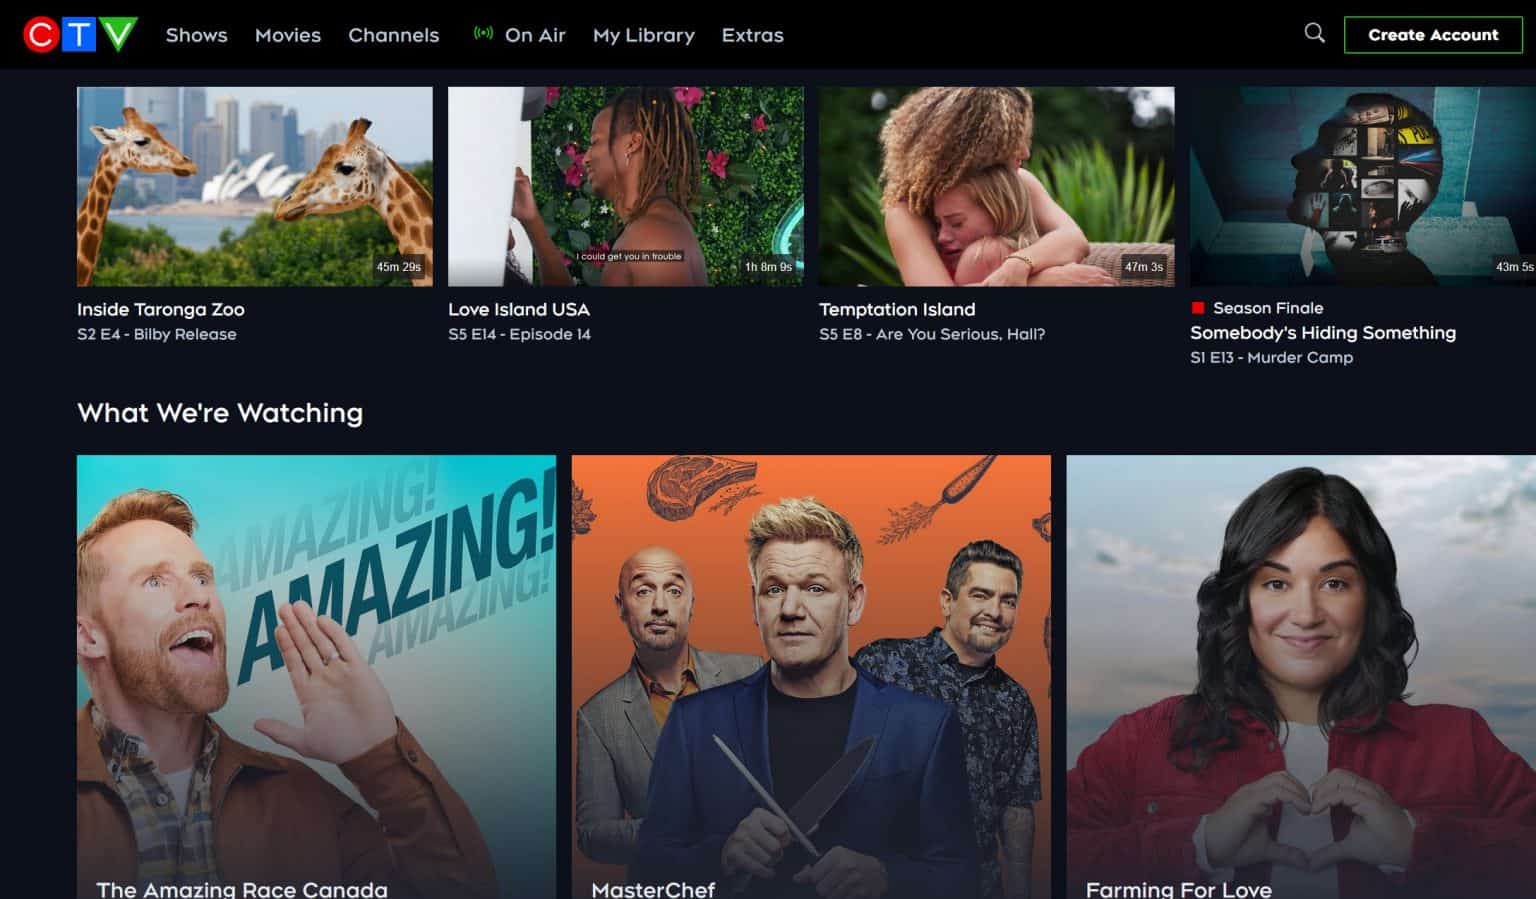Screen dimensions: 1536x899
Task: Select the MasterChef poster
Action: pos(811,677)
